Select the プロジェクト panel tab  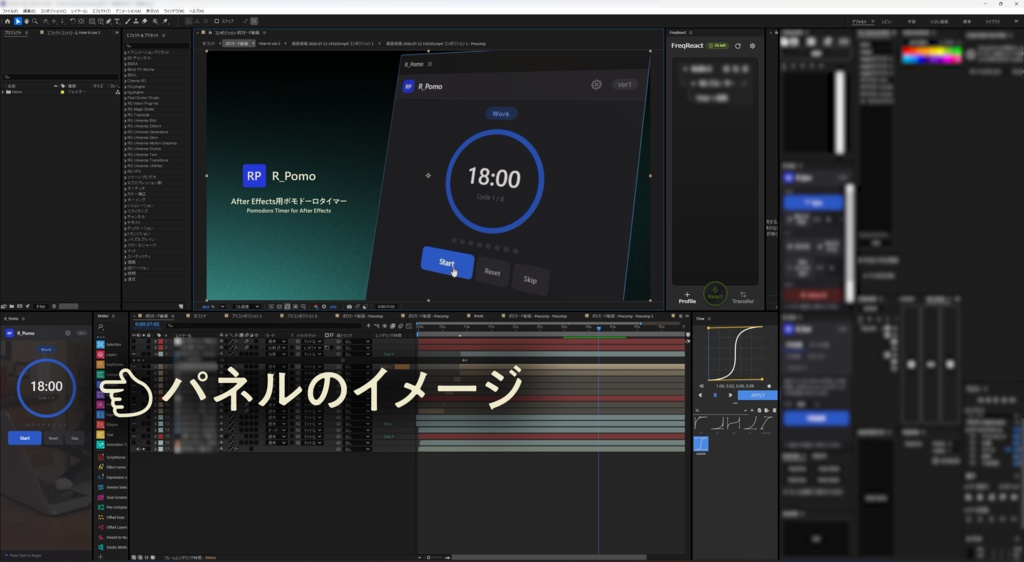click(13, 33)
